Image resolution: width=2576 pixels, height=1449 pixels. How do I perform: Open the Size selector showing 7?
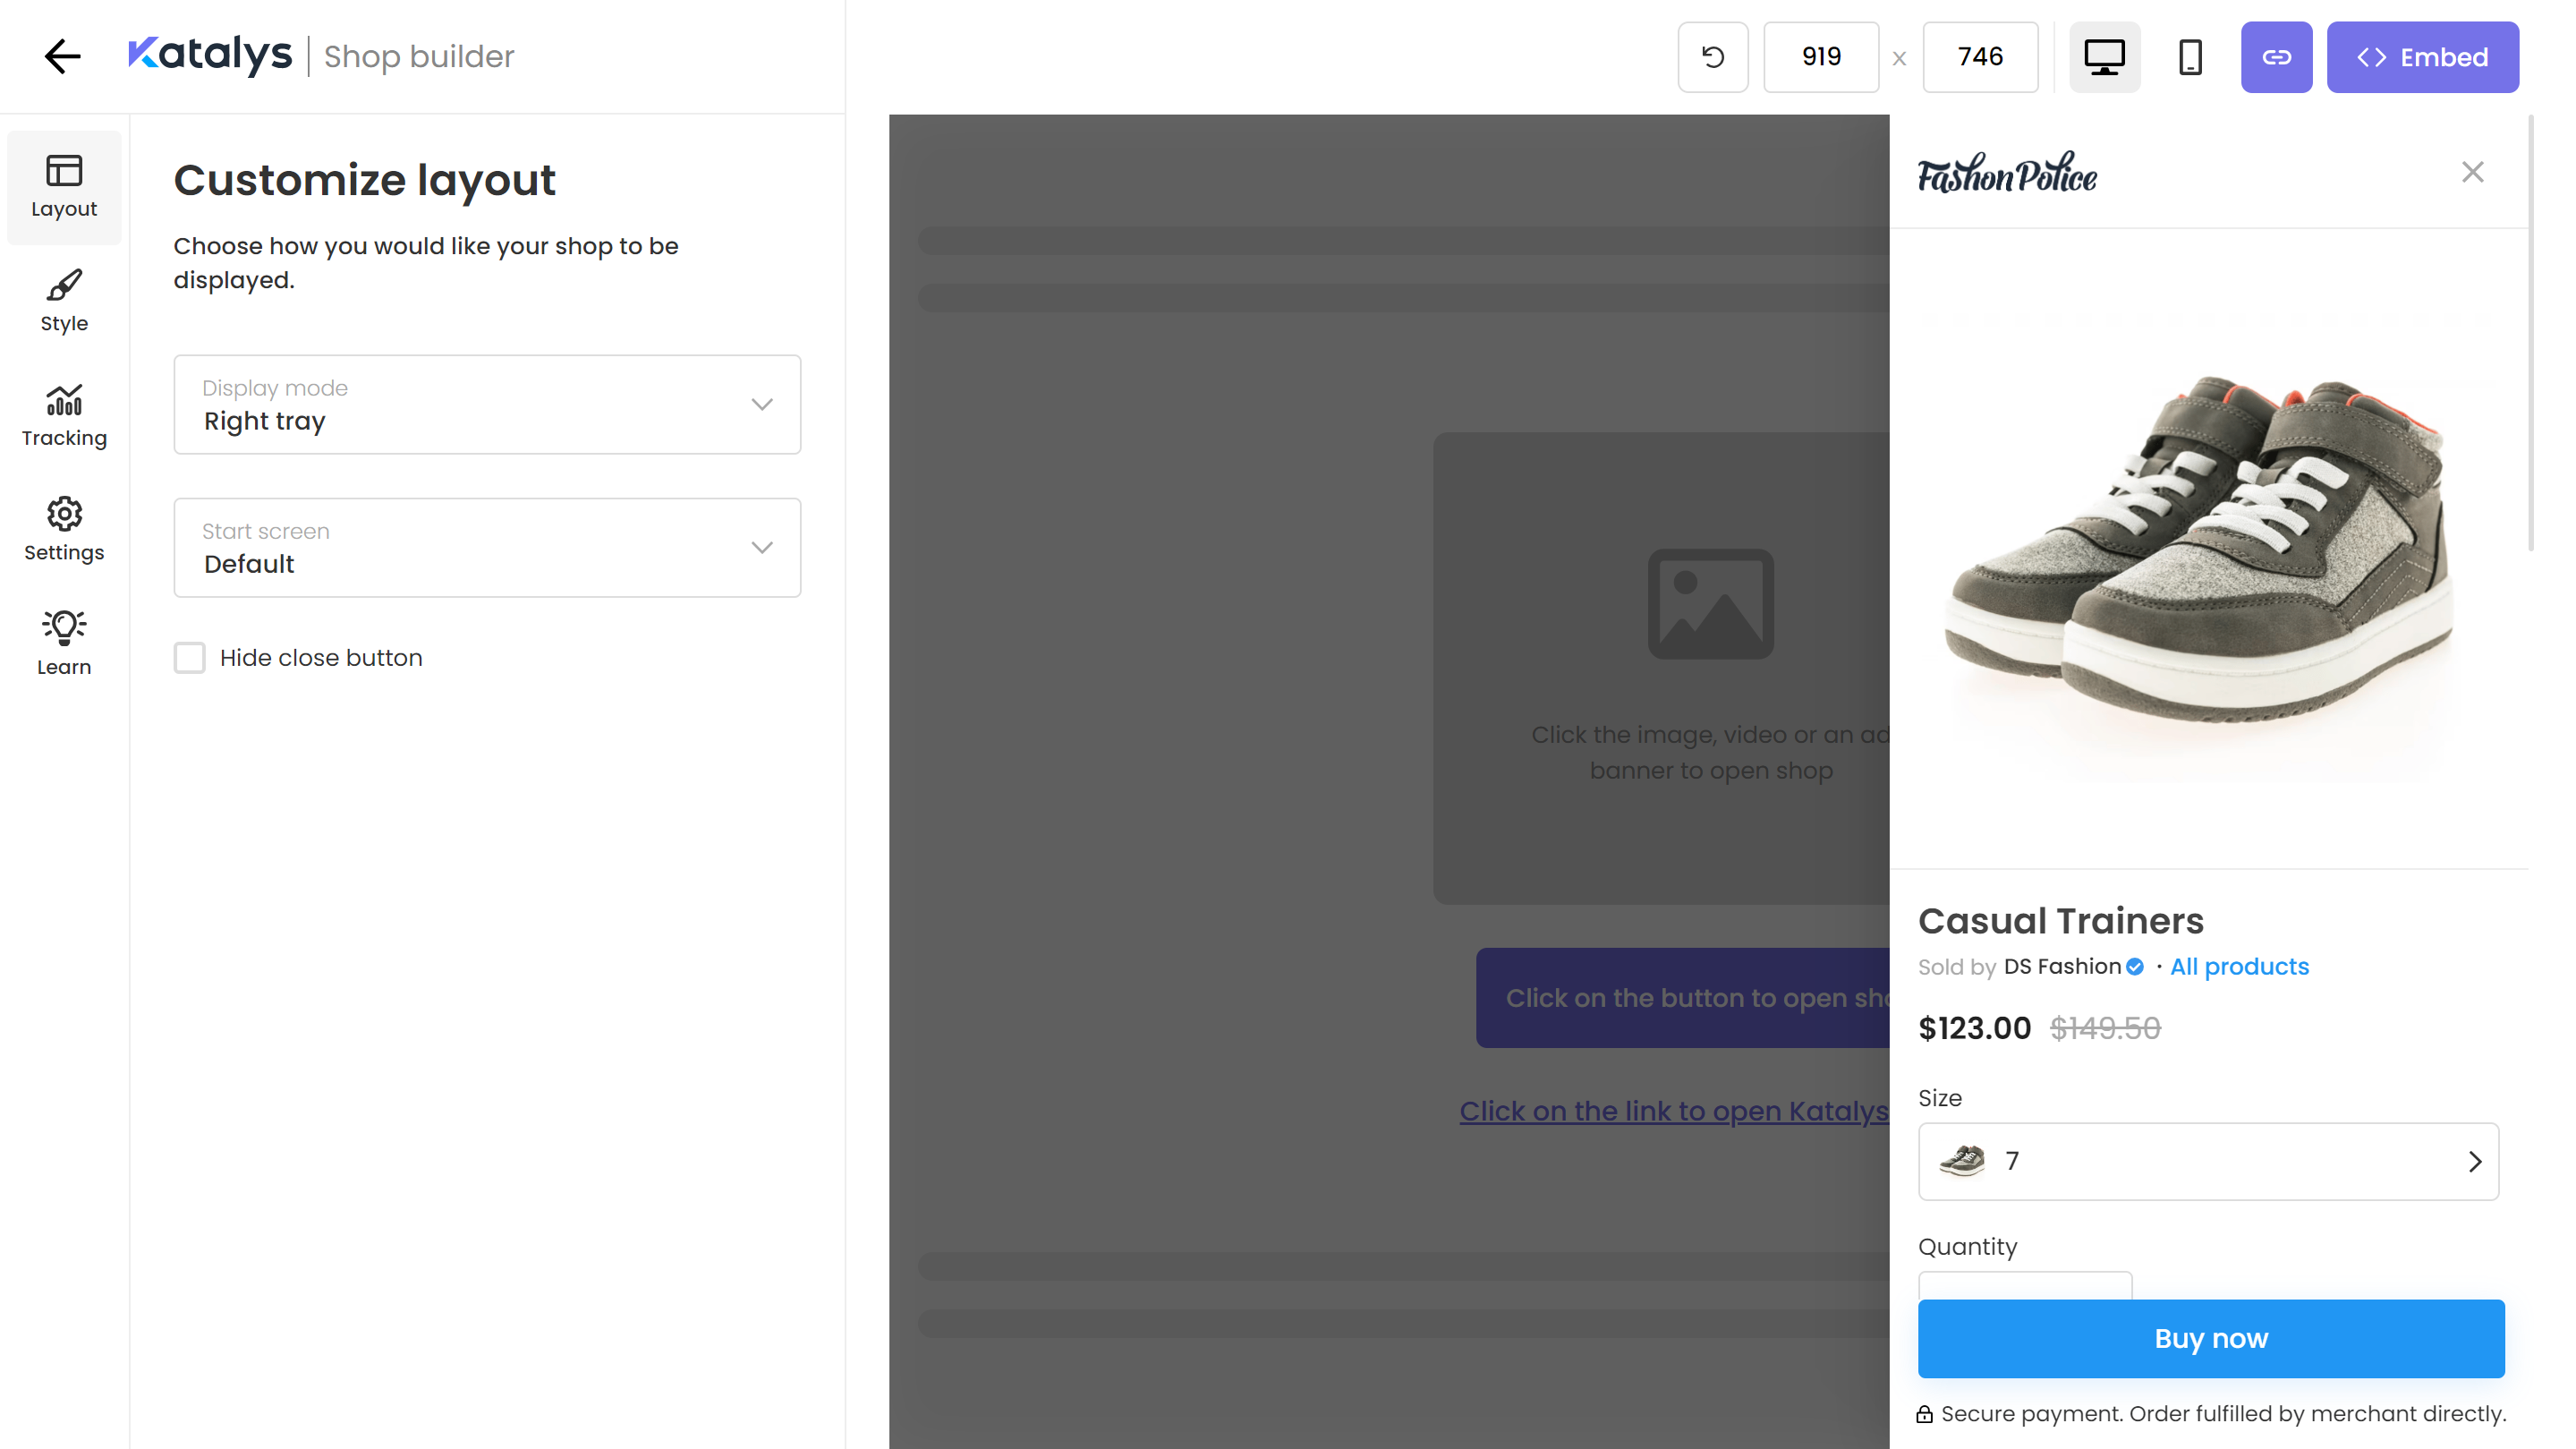pyautogui.click(x=2208, y=1161)
